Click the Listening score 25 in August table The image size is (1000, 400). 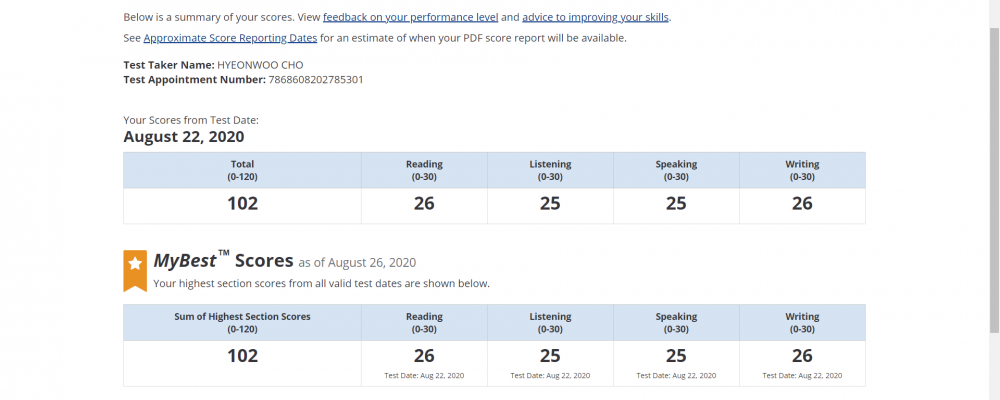click(550, 204)
